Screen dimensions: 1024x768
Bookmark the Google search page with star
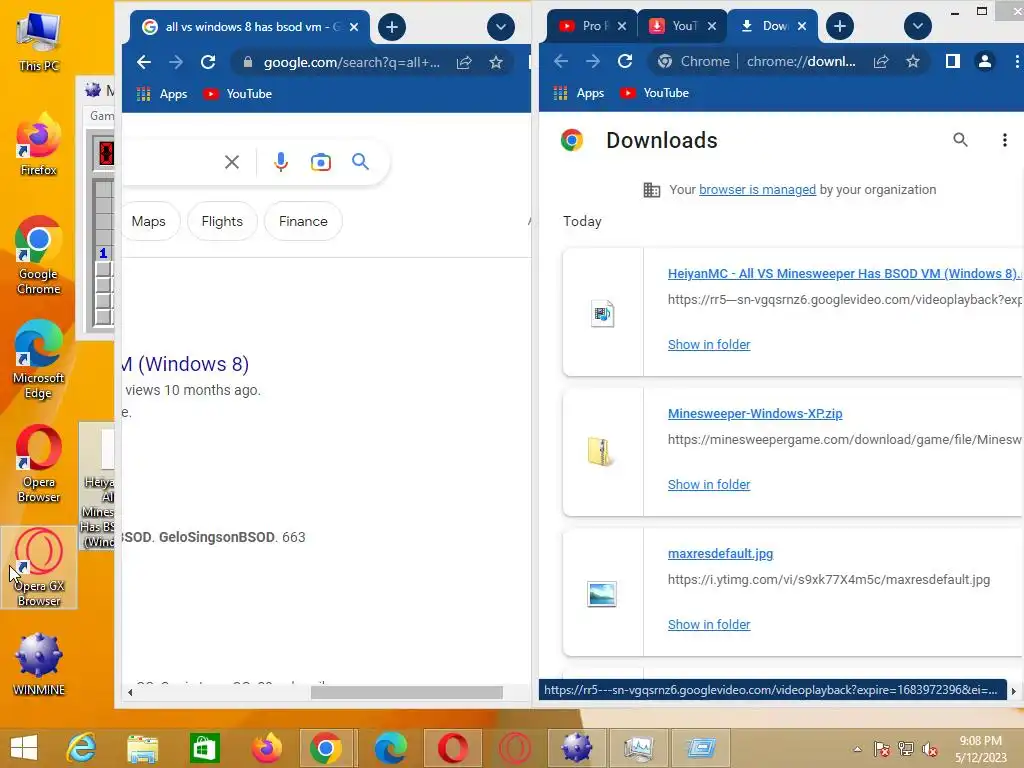(x=496, y=62)
